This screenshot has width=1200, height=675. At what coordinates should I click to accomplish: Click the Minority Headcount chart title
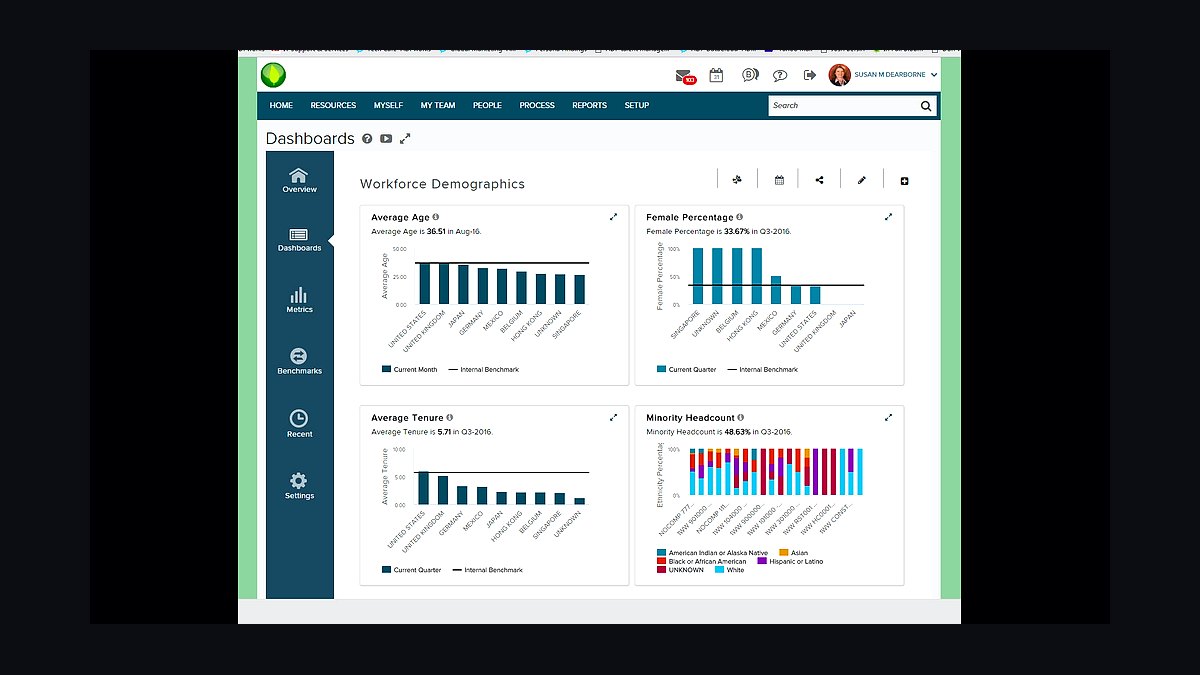(690, 417)
